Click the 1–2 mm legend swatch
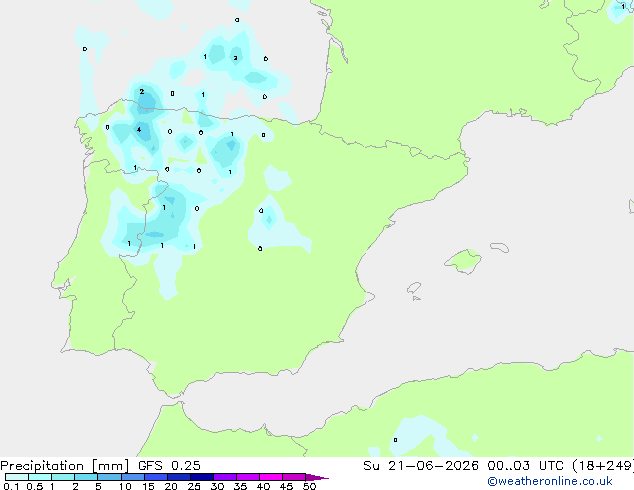Viewport: 634px width, 490px height. pos(63,477)
